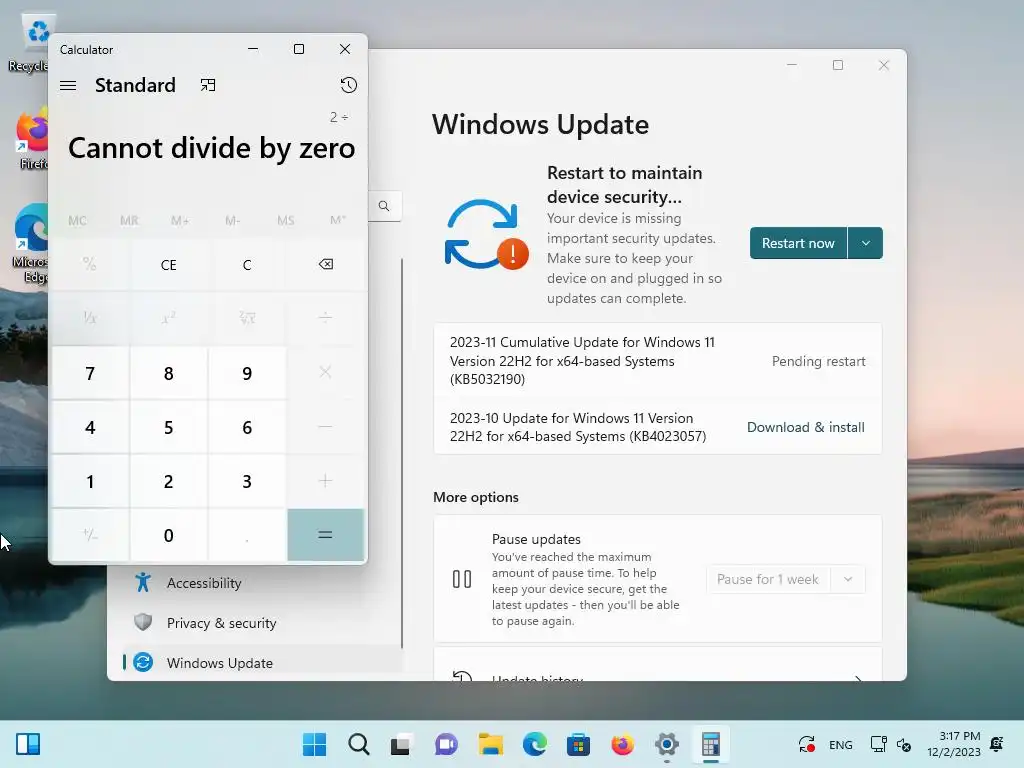Switch to Calculator app on taskbar
This screenshot has height=768, width=1024.
711,744
